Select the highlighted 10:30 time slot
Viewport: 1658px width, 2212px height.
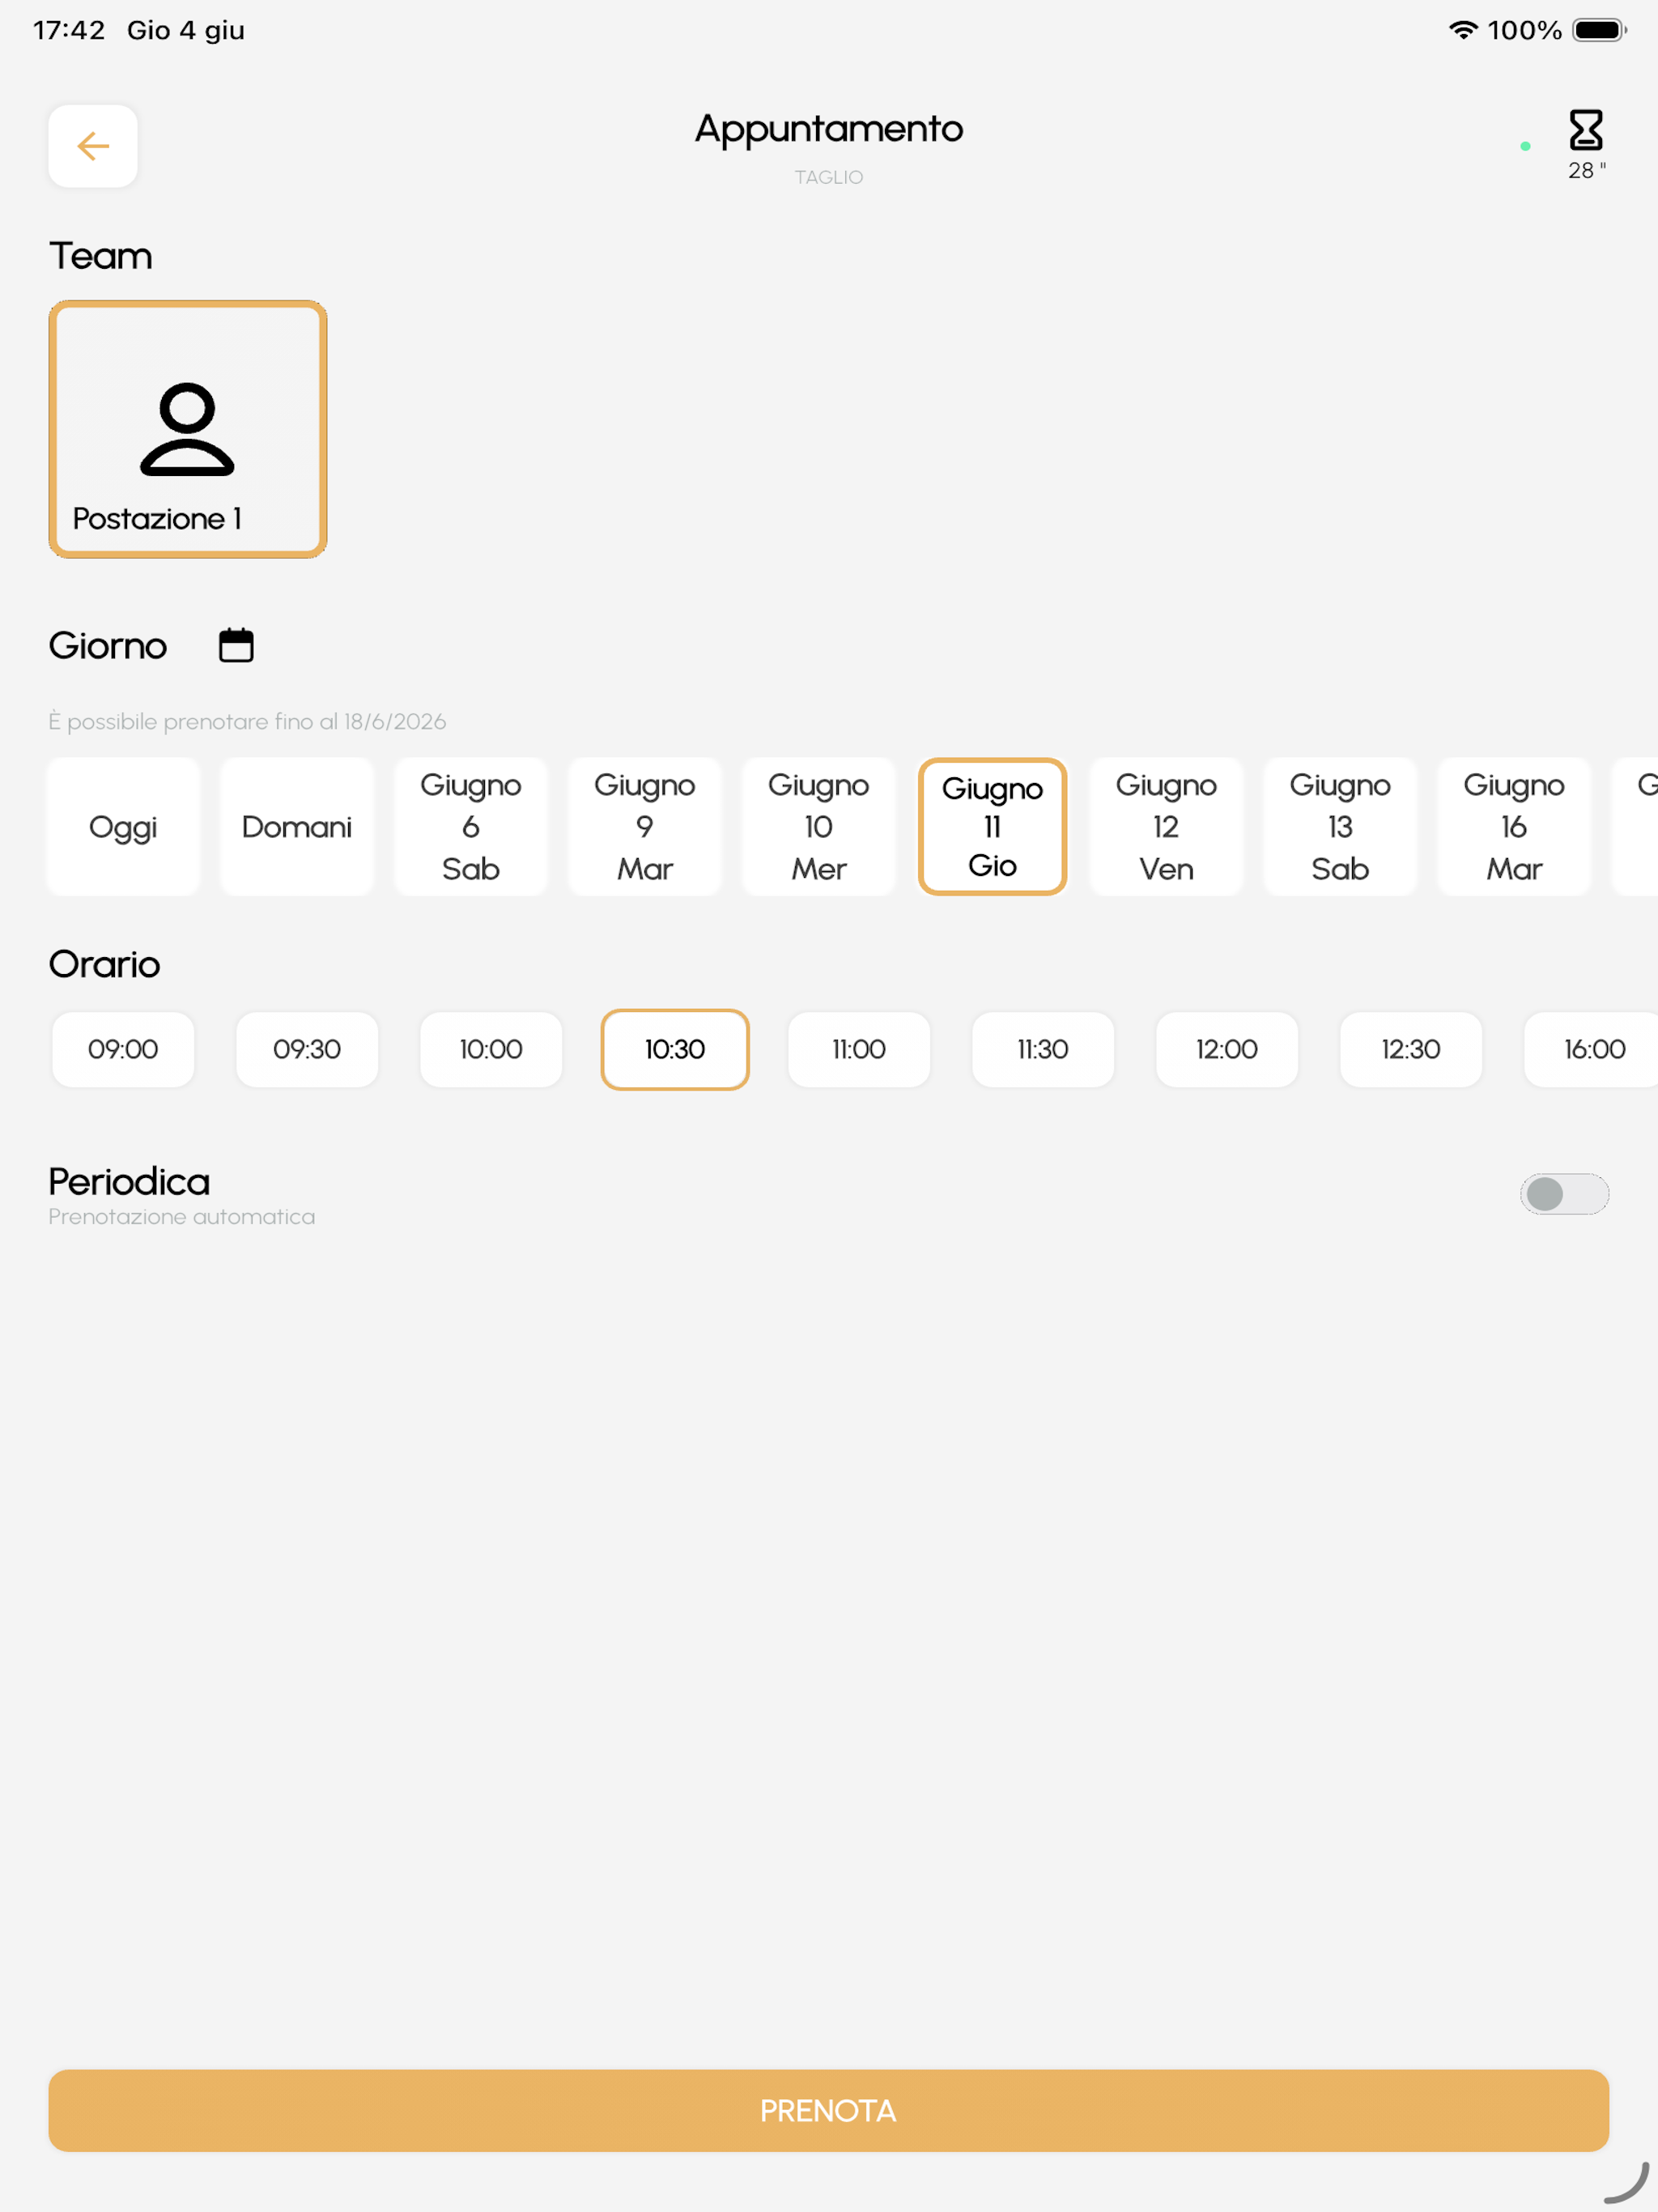tap(675, 1049)
